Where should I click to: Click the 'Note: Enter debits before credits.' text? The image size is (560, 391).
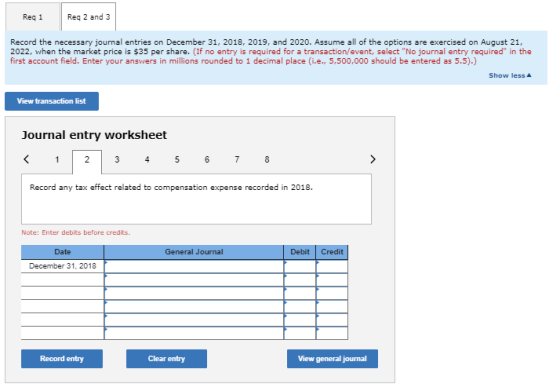point(76,232)
